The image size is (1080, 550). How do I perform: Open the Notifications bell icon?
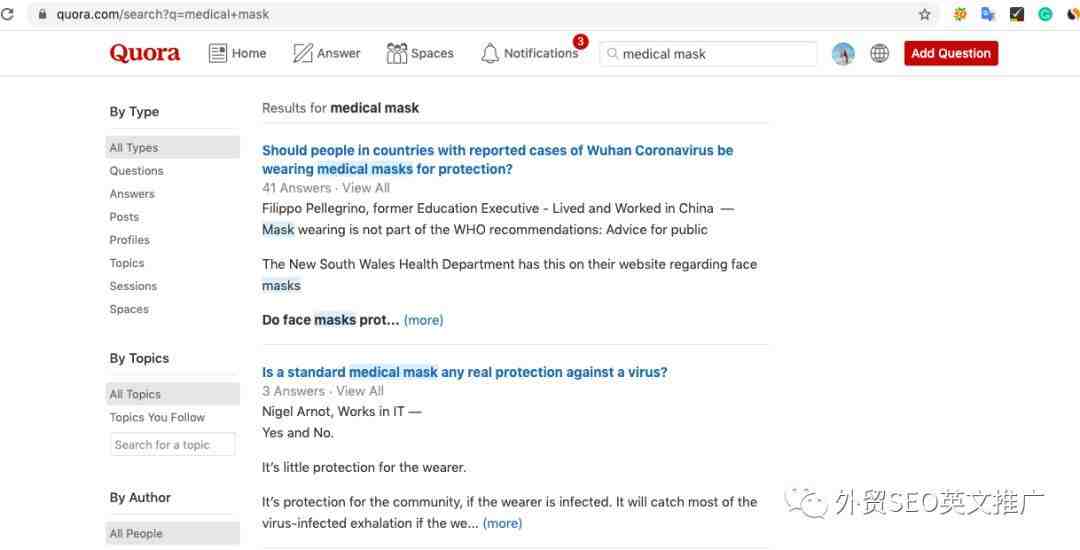click(490, 54)
